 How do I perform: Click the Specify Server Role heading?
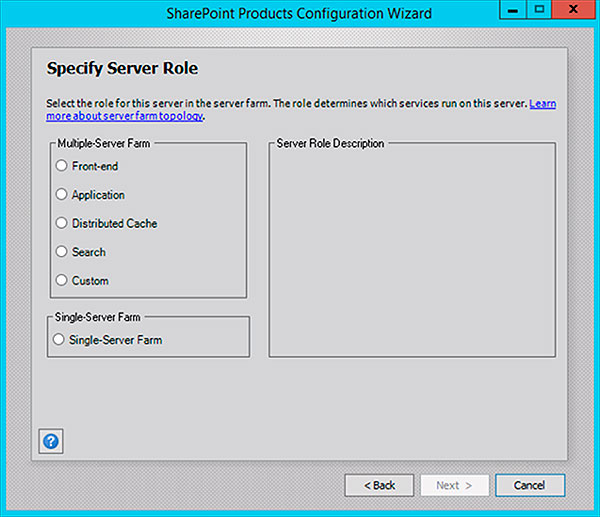pyautogui.click(x=122, y=68)
